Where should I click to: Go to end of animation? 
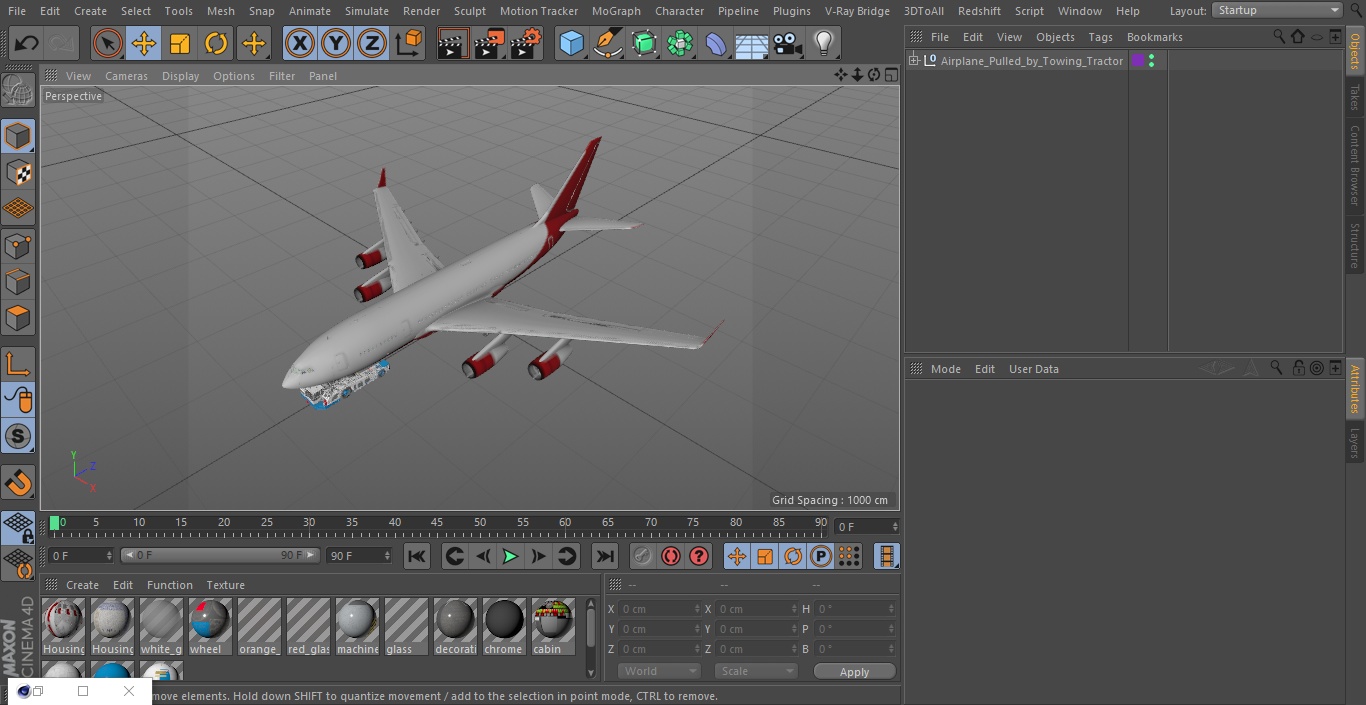click(605, 556)
